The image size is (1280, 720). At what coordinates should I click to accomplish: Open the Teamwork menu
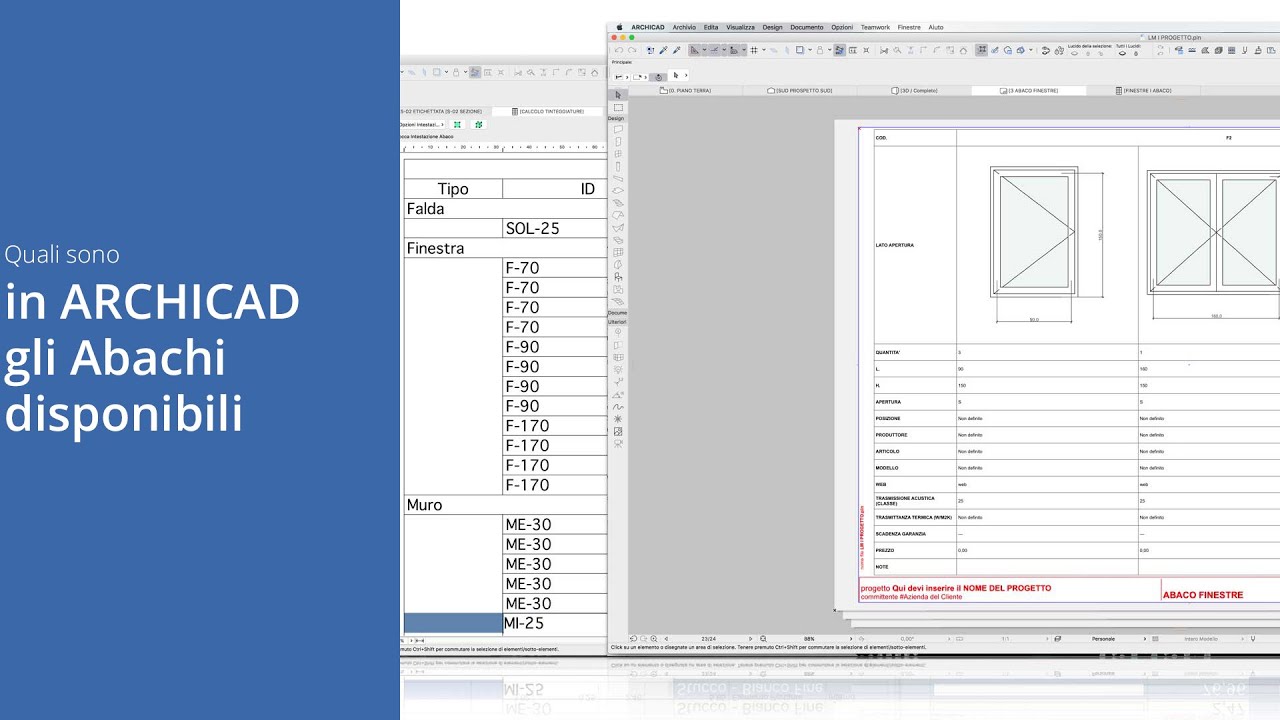pos(875,27)
